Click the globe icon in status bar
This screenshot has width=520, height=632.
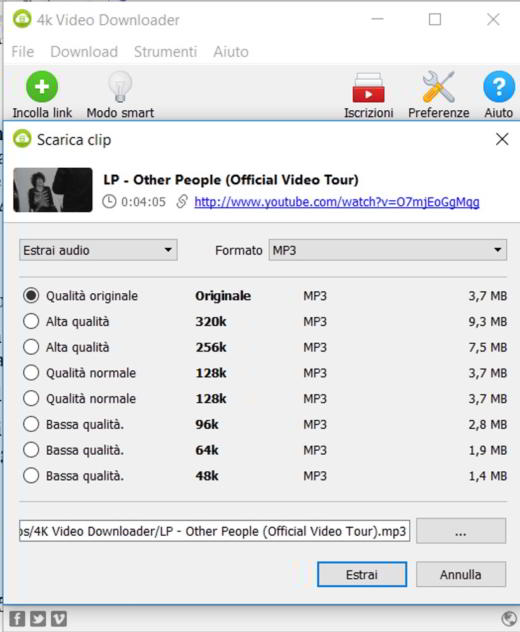point(509,618)
